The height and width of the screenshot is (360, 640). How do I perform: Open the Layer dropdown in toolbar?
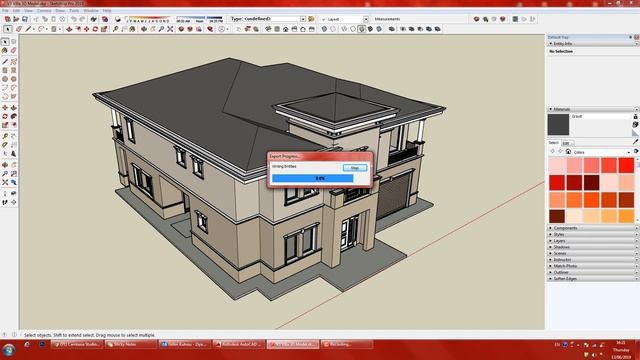tap(366, 19)
